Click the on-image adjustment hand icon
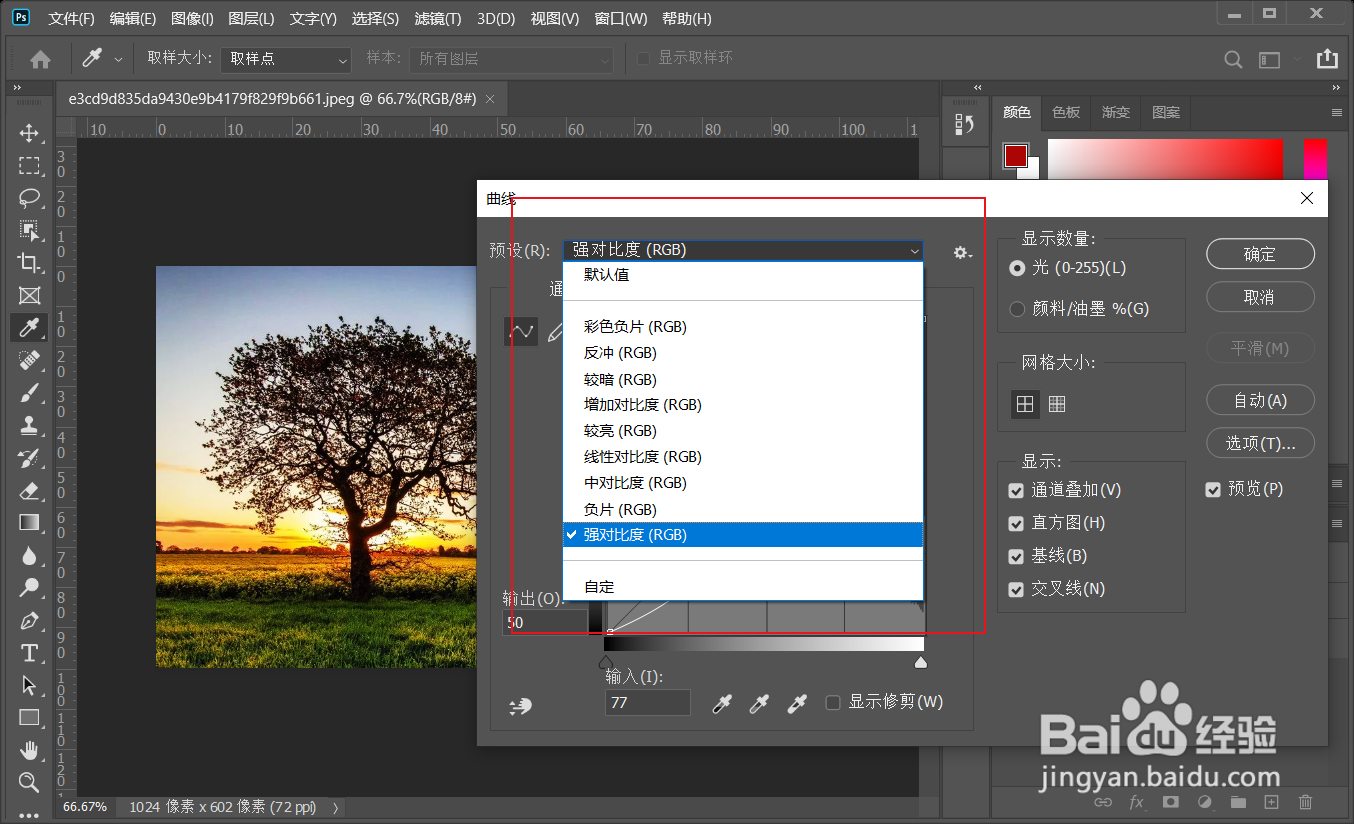This screenshot has height=824, width=1354. [x=520, y=706]
